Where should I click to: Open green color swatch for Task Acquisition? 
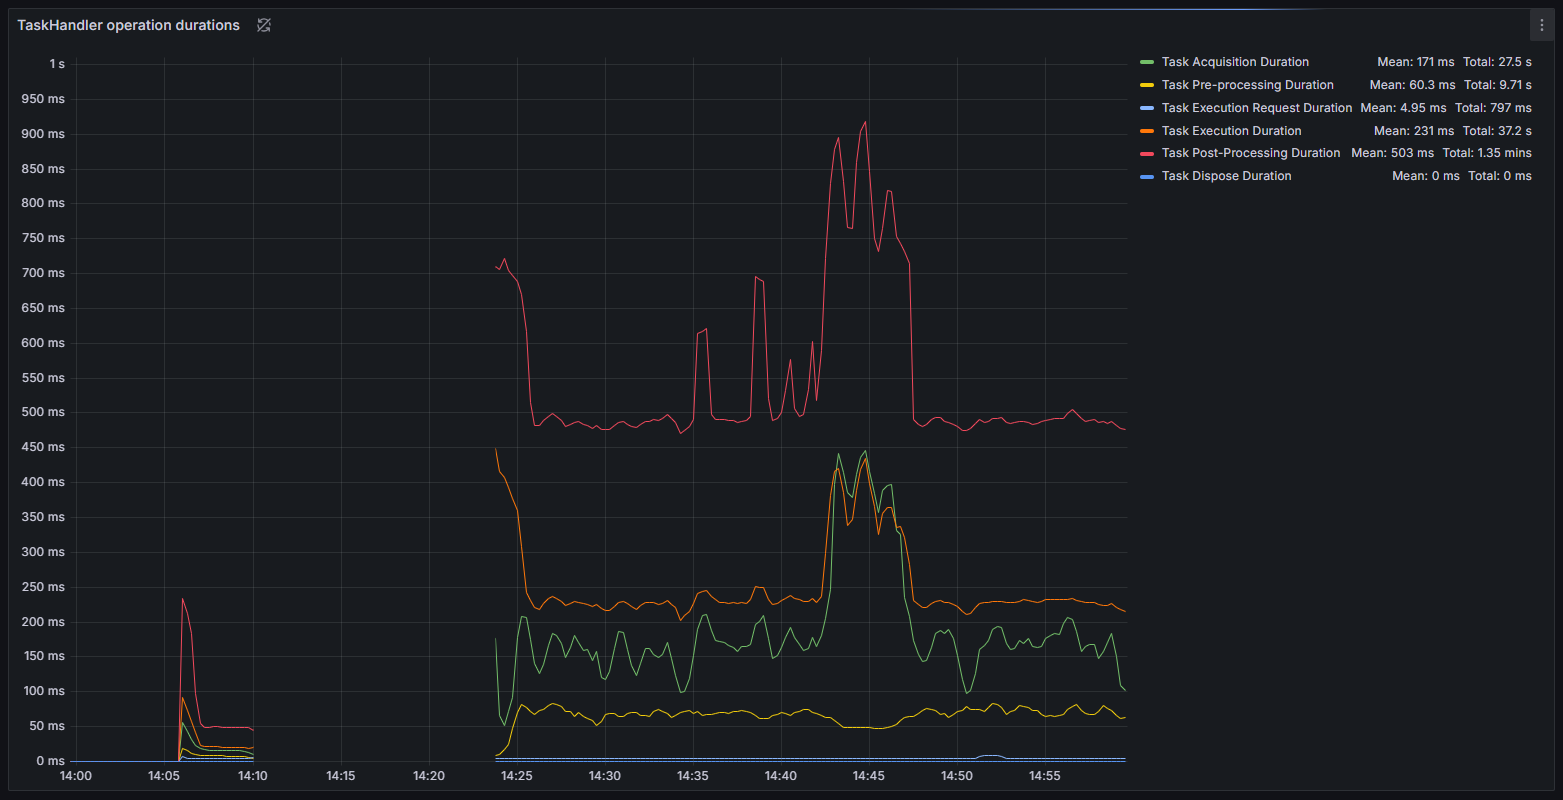point(1147,62)
